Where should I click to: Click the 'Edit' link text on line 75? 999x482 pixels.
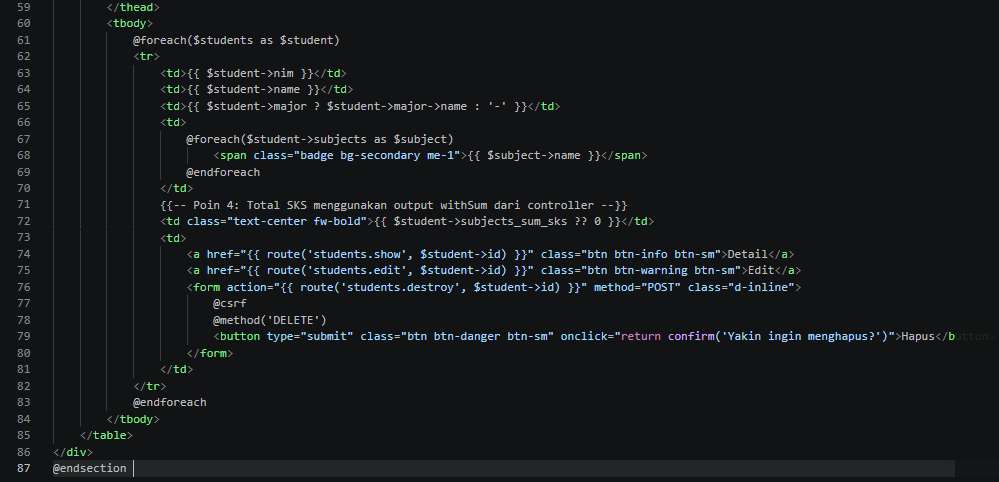762,271
